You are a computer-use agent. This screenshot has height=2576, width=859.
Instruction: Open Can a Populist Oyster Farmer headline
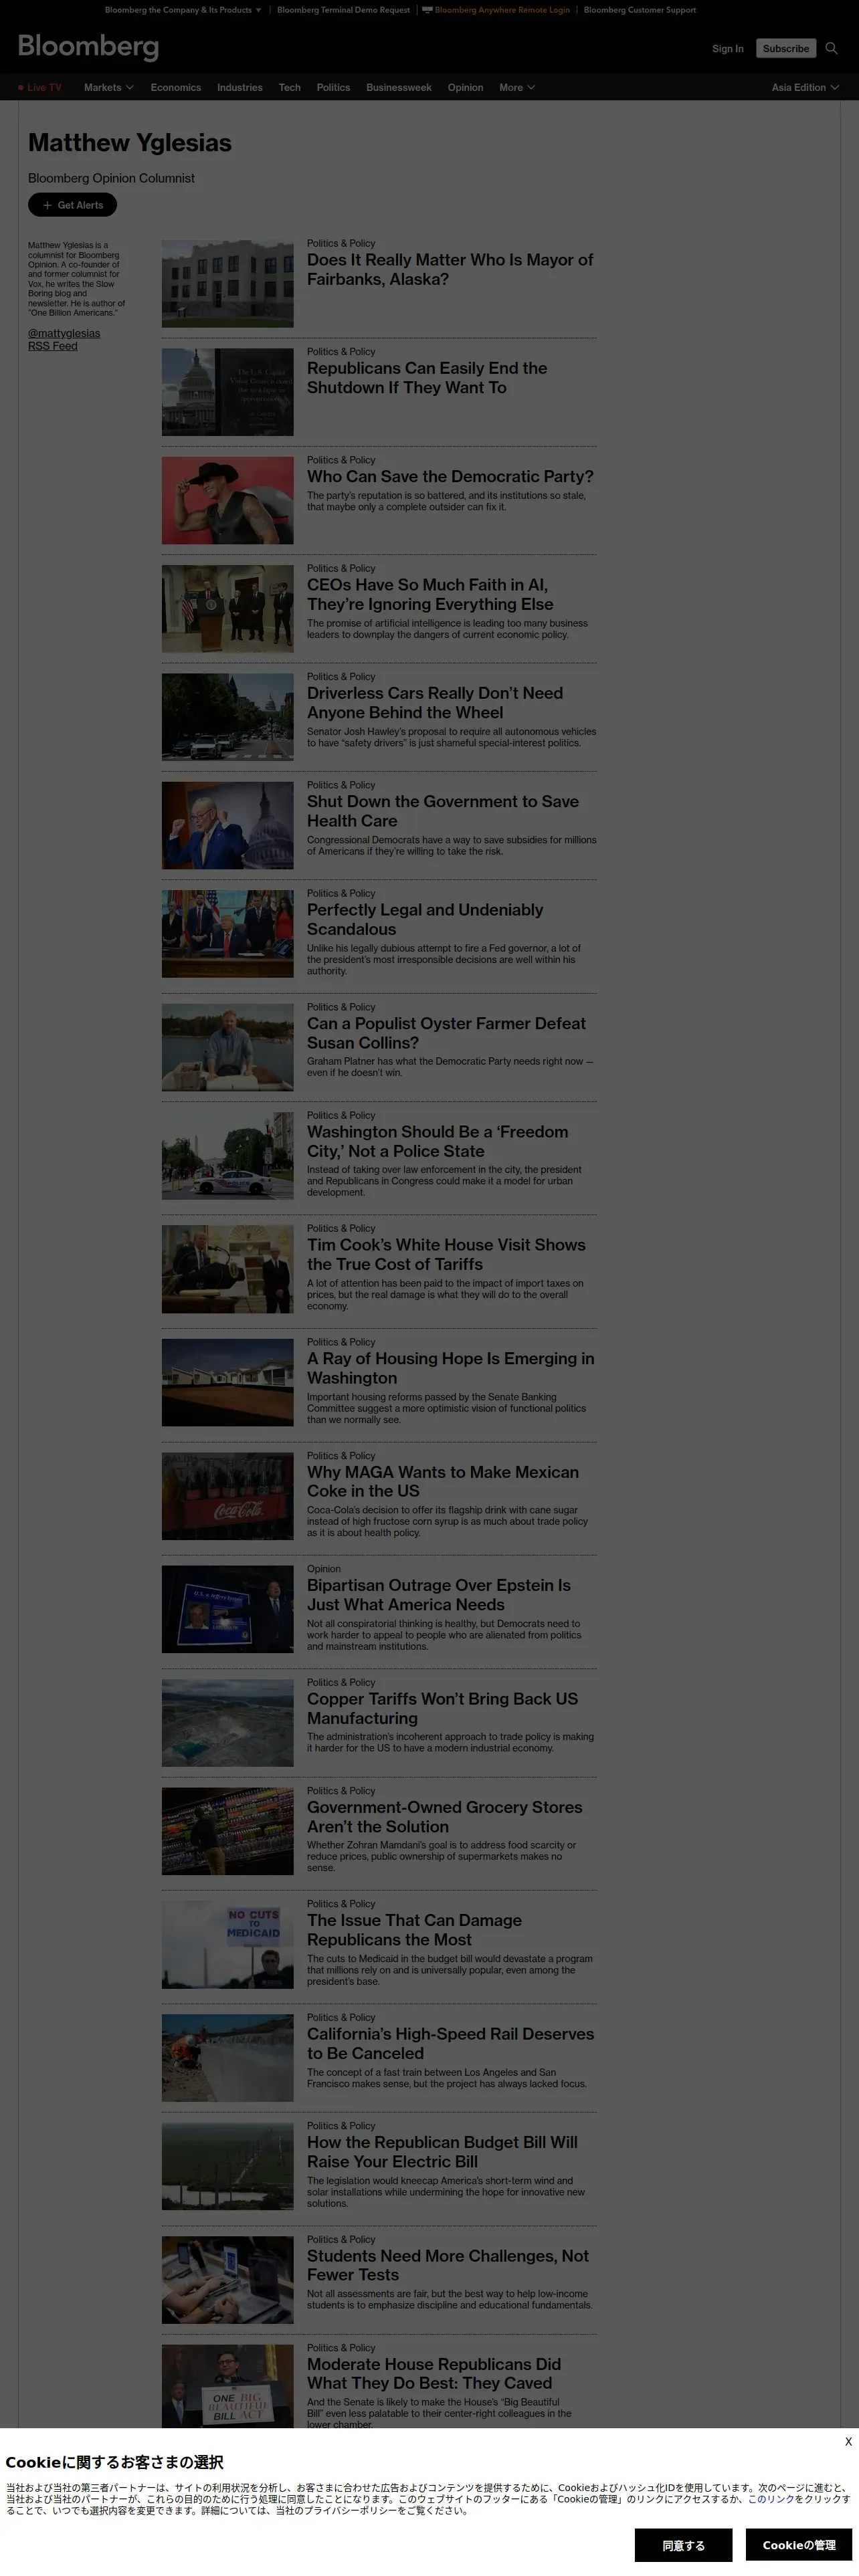pyautogui.click(x=446, y=1033)
